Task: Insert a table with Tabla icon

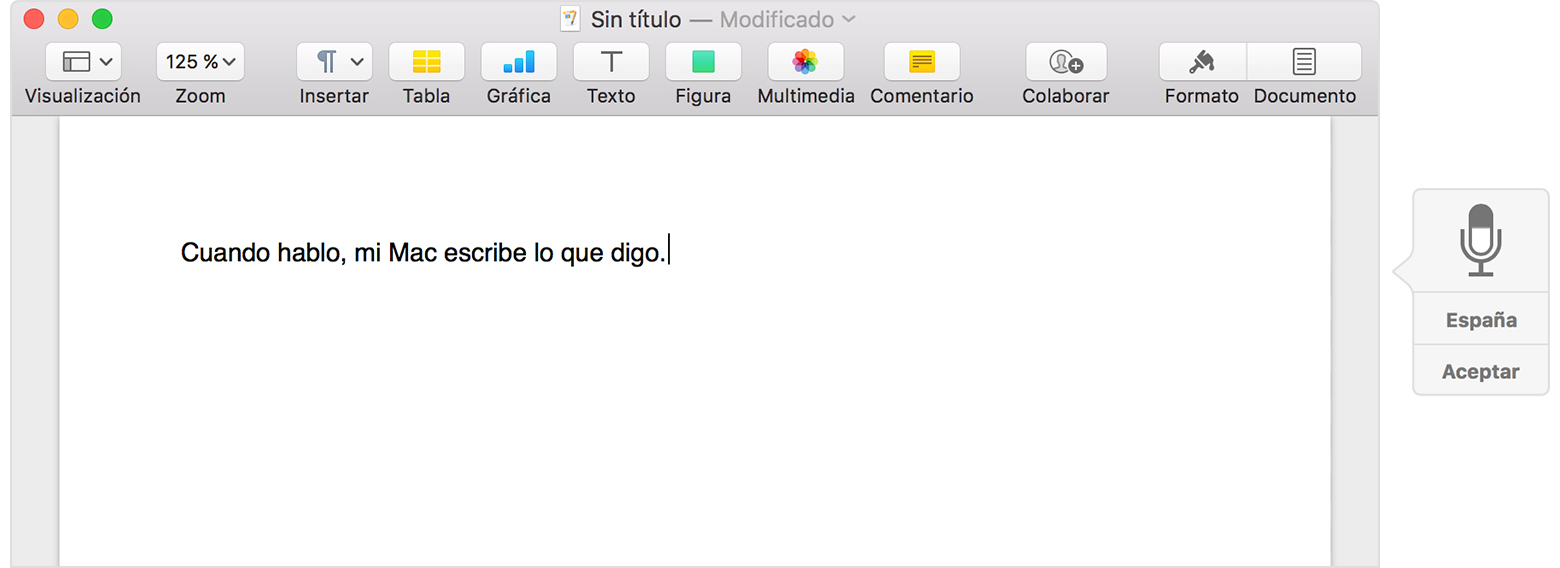Action: [x=426, y=62]
